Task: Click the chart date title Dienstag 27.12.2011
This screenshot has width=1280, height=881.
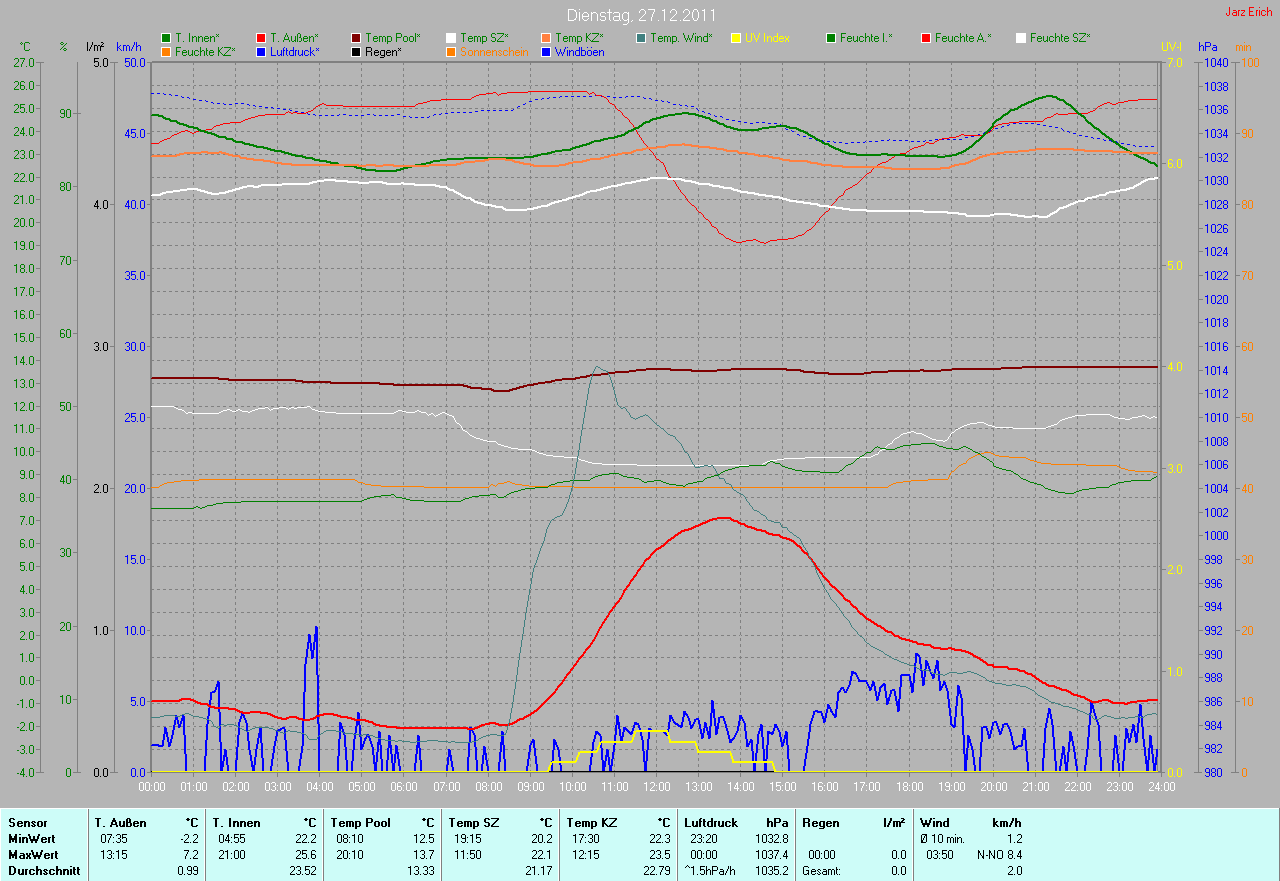Action: [x=640, y=15]
